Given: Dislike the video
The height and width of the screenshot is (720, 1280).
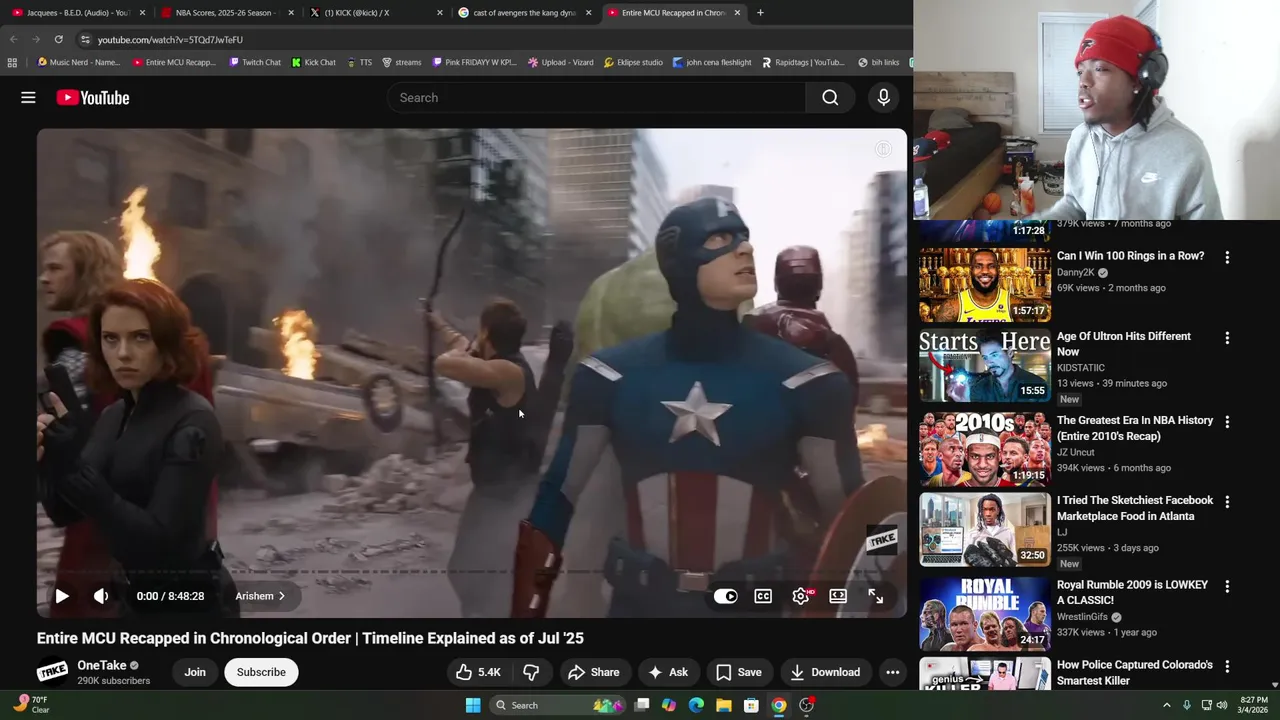Looking at the screenshot, I should [x=531, y=672].
